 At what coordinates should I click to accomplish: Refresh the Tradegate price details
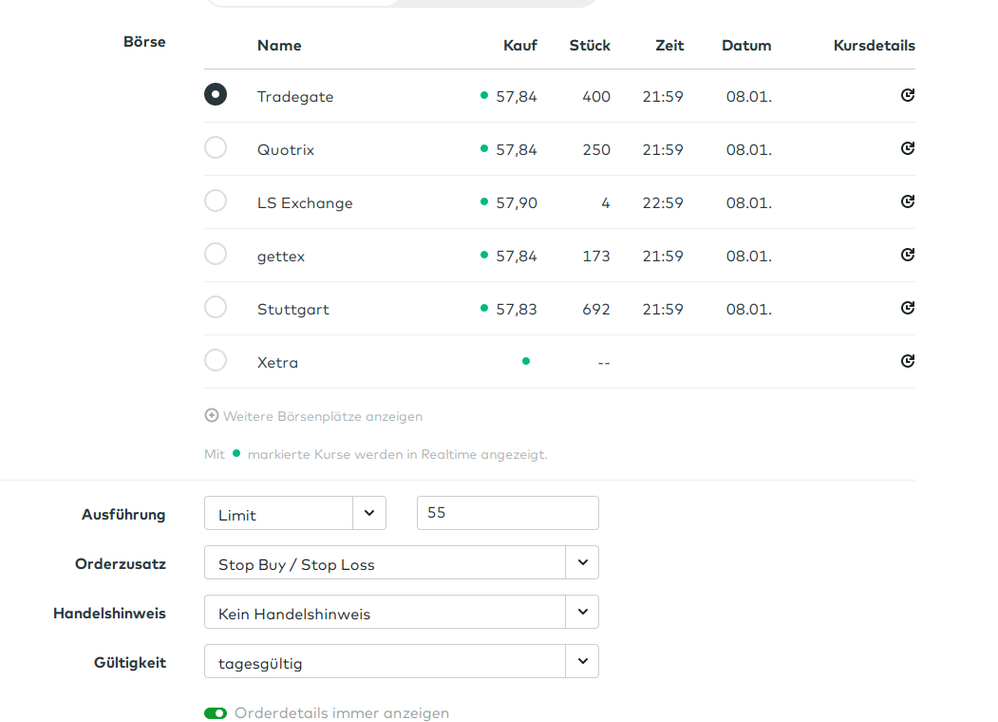[x=907, y=96]
